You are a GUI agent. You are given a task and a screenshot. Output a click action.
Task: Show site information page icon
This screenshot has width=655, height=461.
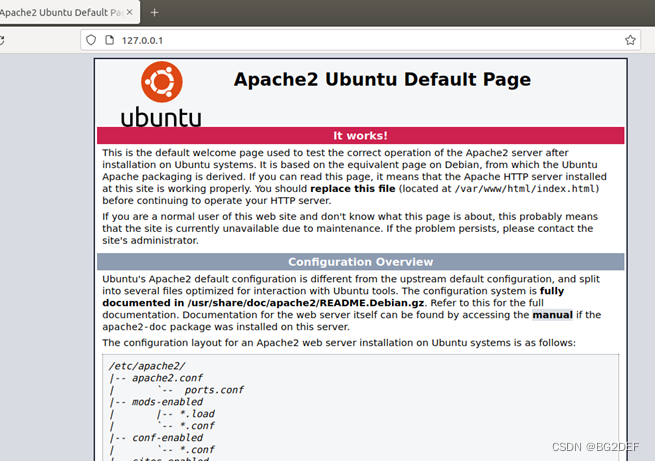pyautogui.click(x=109, y=40)
